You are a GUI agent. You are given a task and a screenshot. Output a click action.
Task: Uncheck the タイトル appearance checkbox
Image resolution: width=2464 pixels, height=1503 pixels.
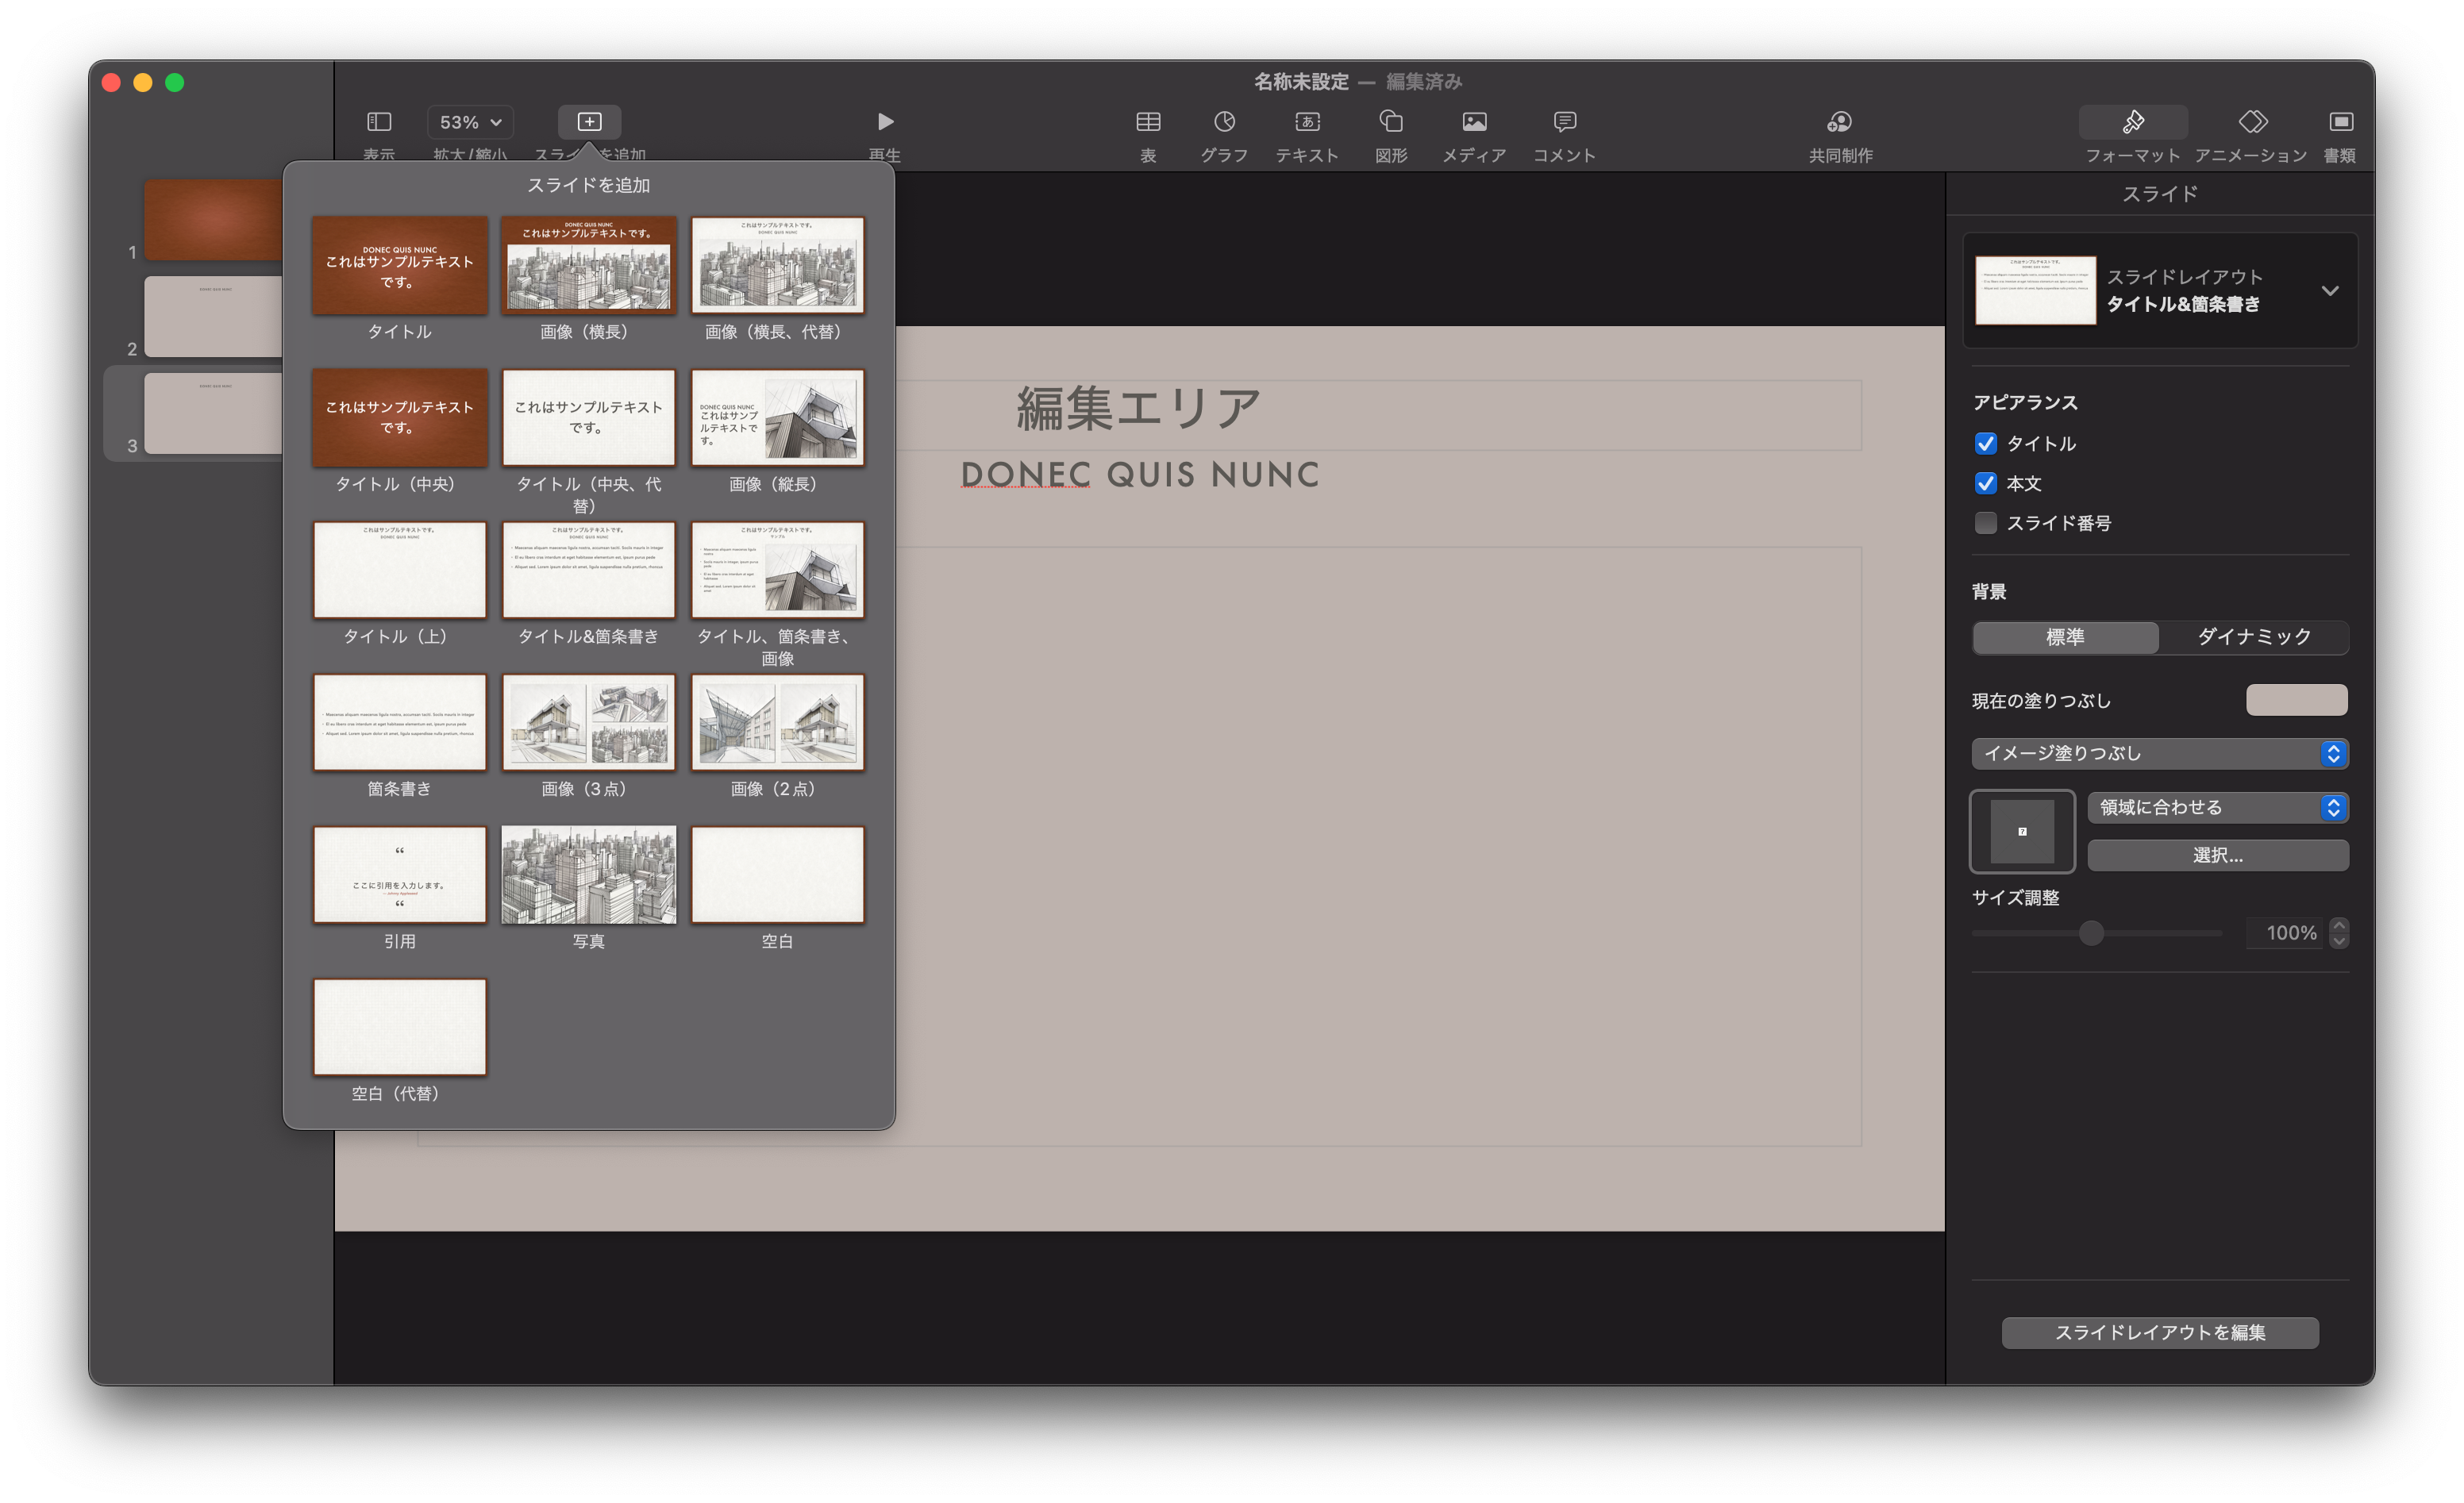point(1986,443)
